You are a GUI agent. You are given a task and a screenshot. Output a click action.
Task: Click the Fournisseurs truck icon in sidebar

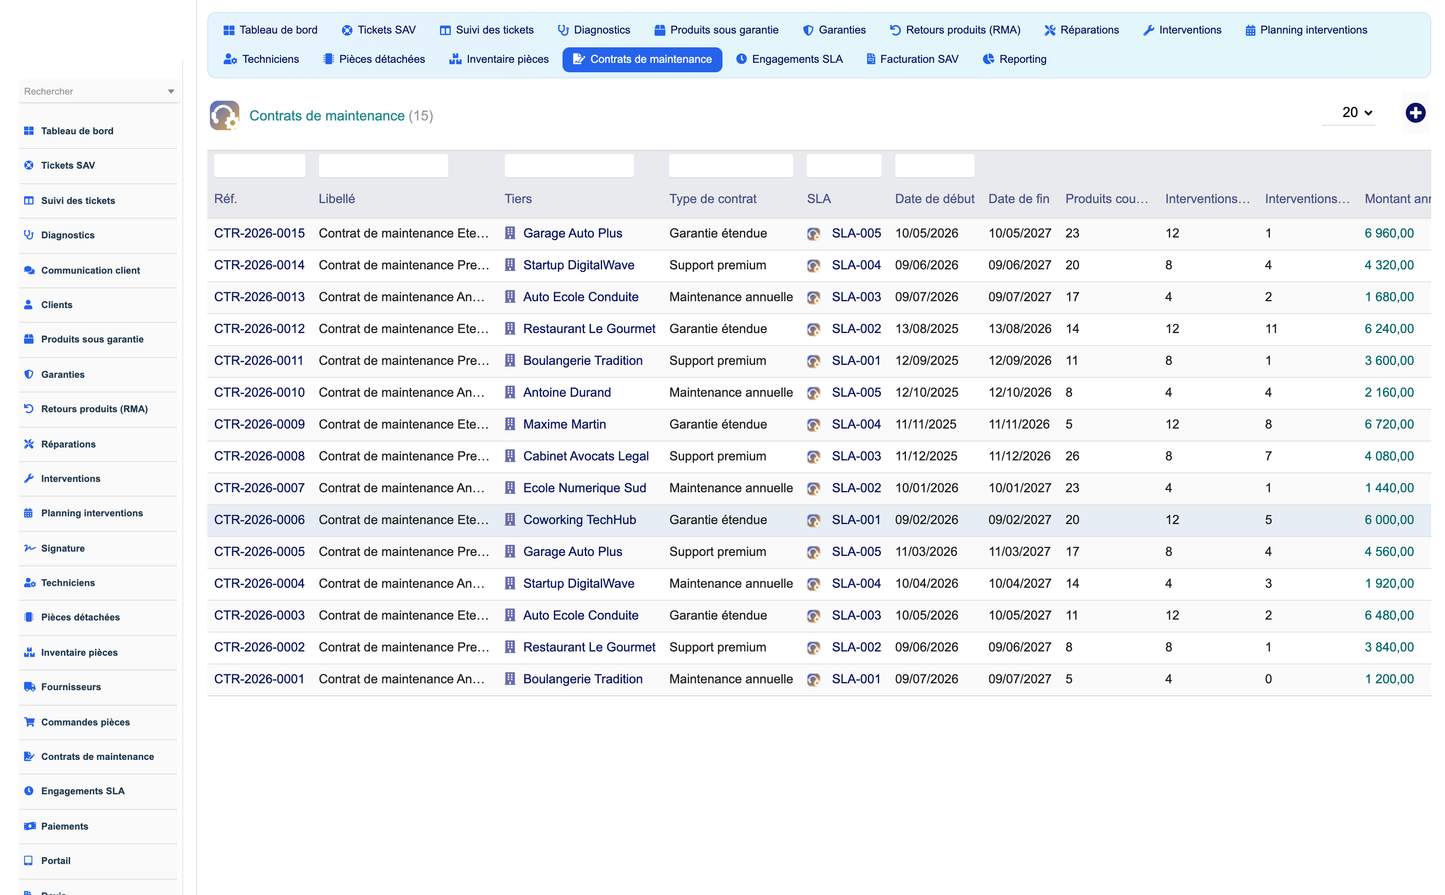point(29,687)
